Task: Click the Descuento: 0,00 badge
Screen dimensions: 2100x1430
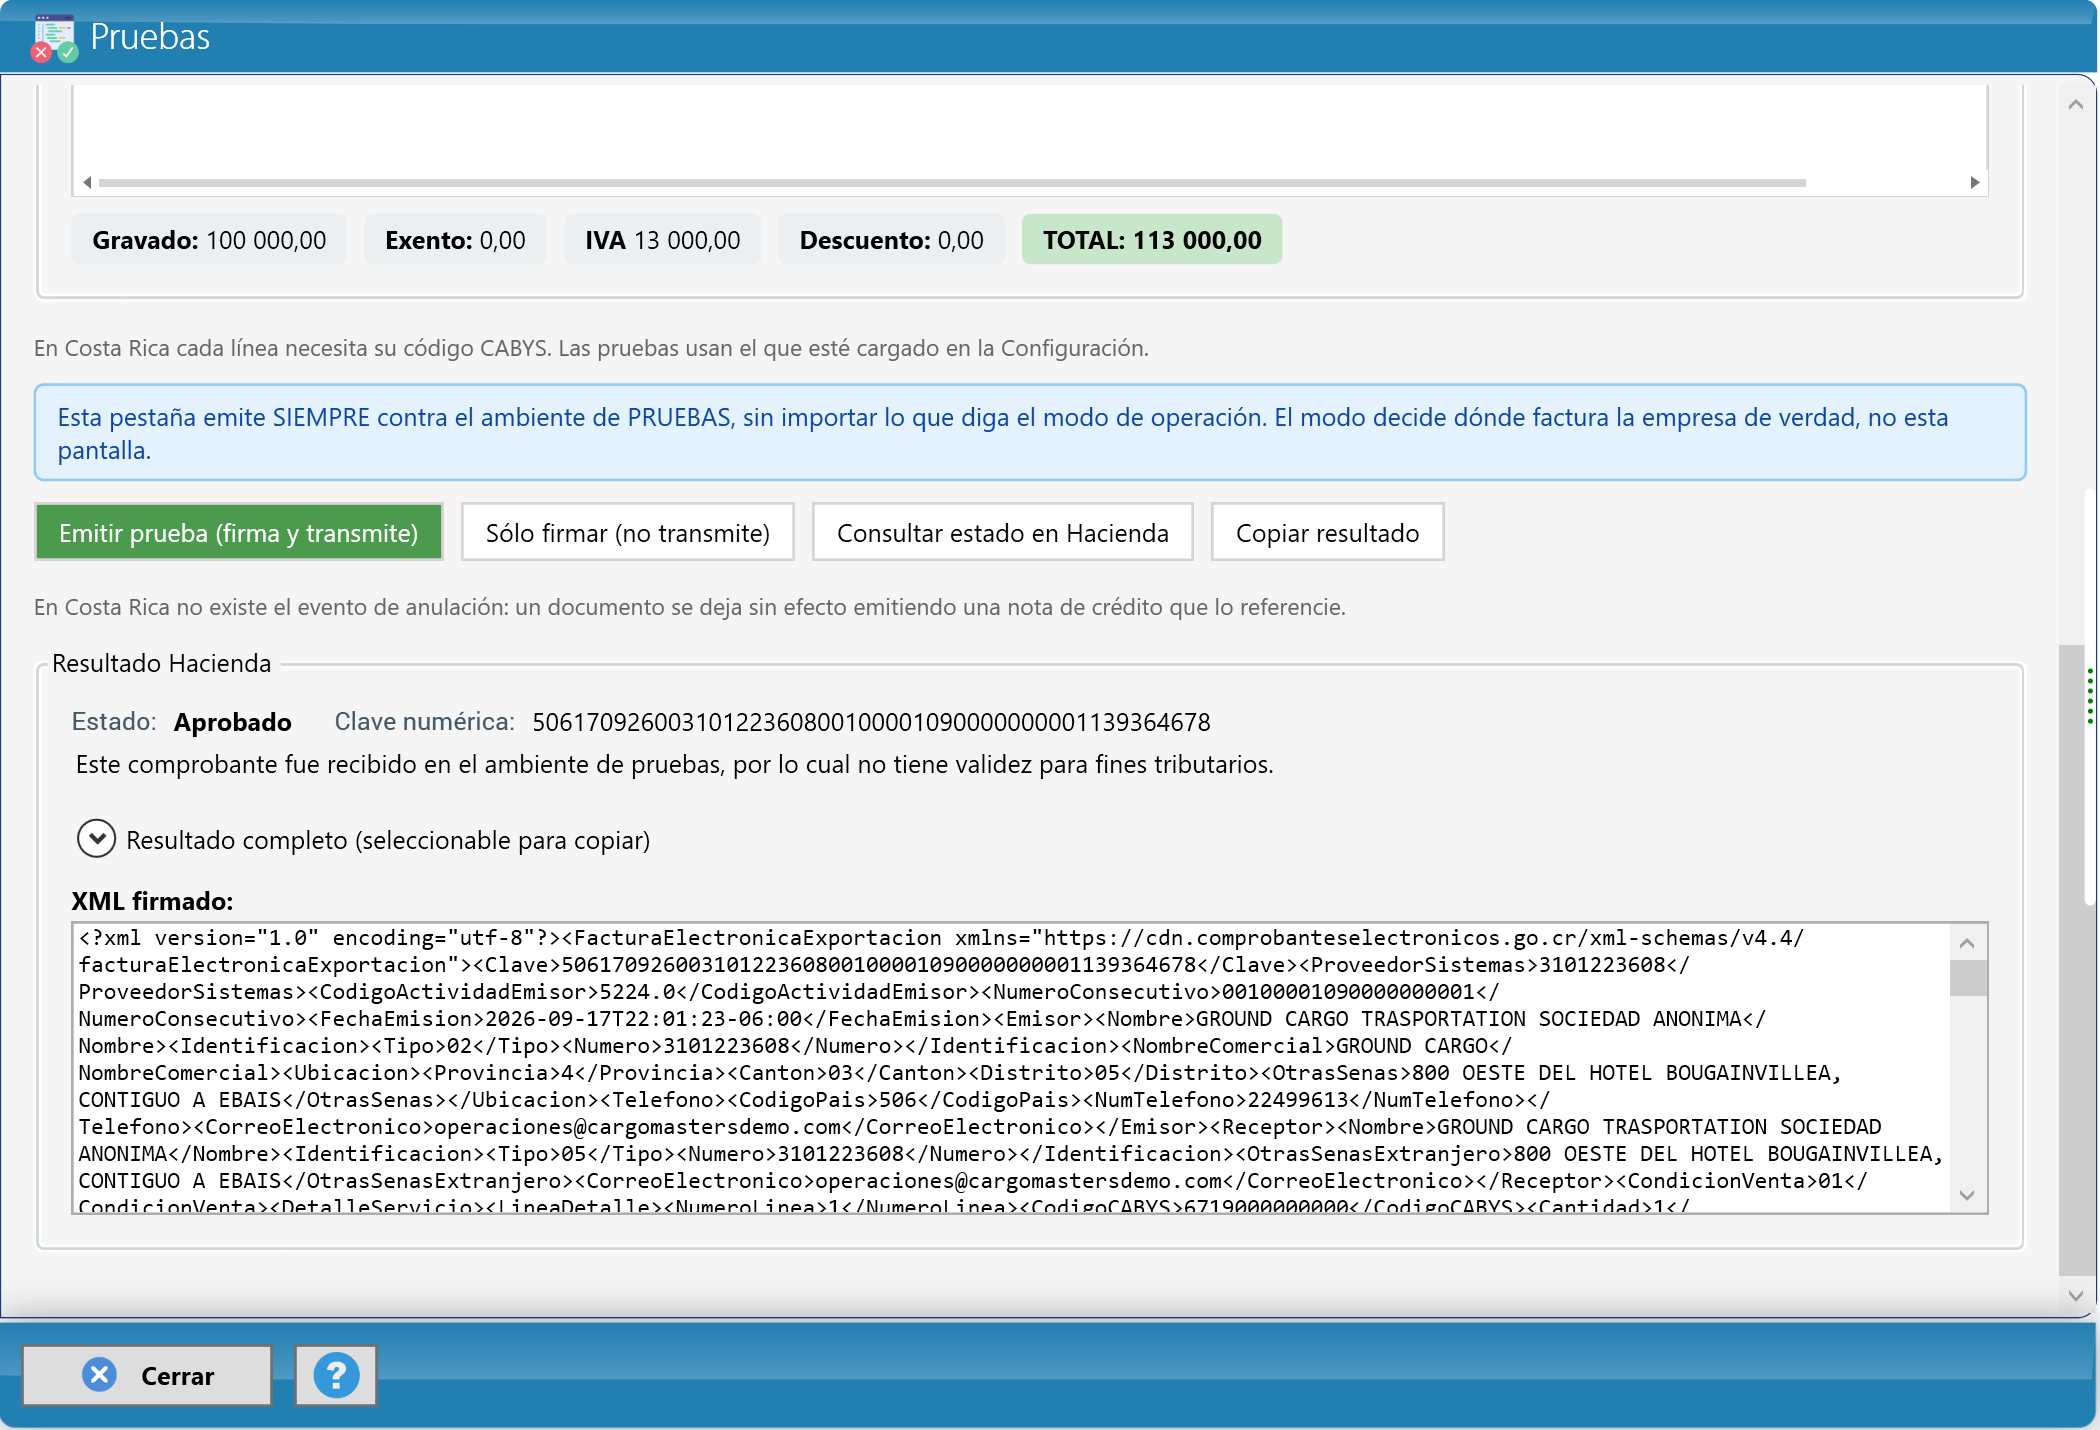Action: coord(891,240)
